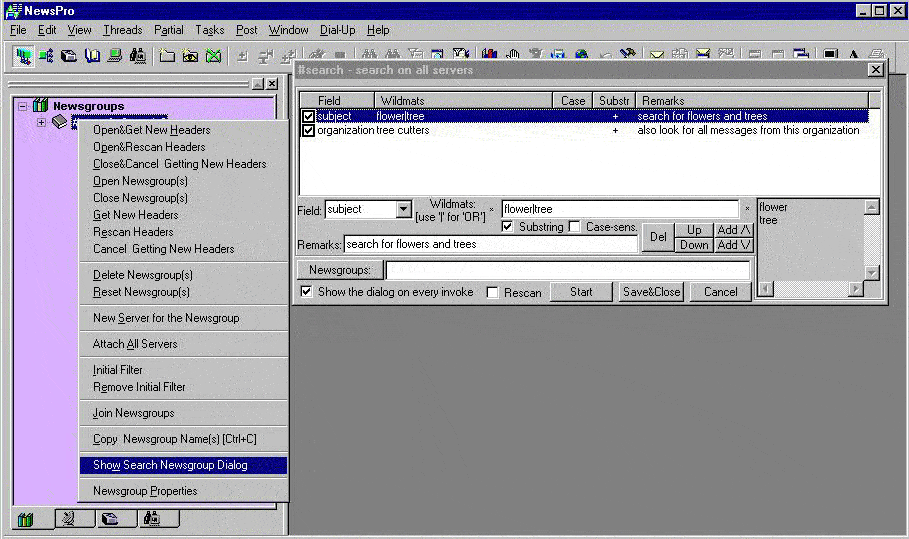
Task: Click the floppy disk save toolbar icon
Action: pos(558,54)
